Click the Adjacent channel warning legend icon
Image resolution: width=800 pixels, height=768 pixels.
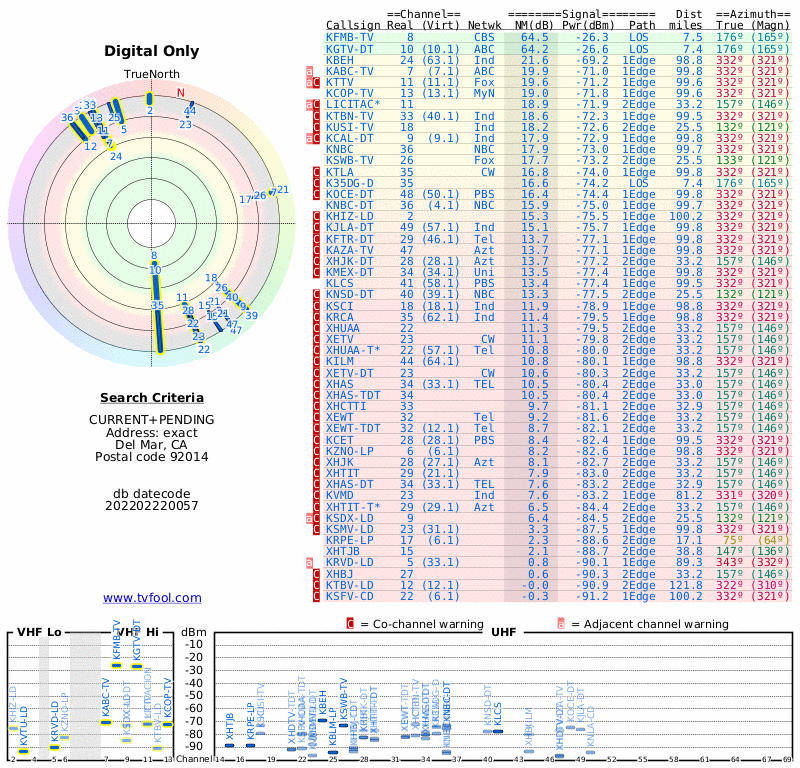tap(561, 624)
